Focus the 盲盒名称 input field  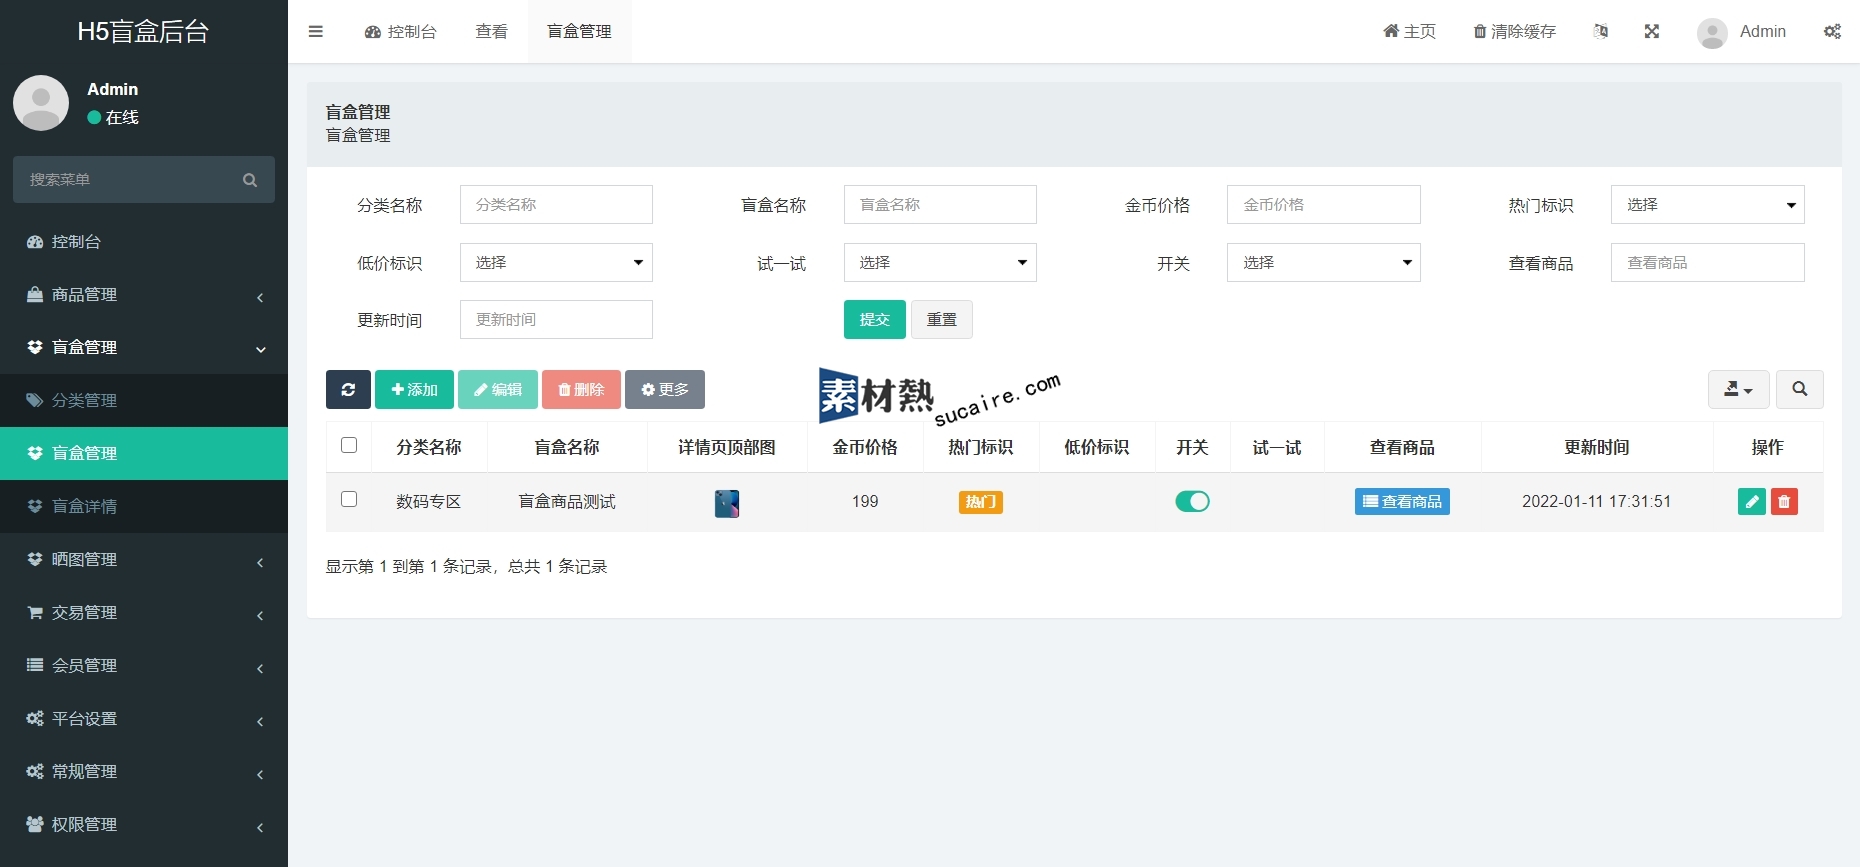coord(940,205)
